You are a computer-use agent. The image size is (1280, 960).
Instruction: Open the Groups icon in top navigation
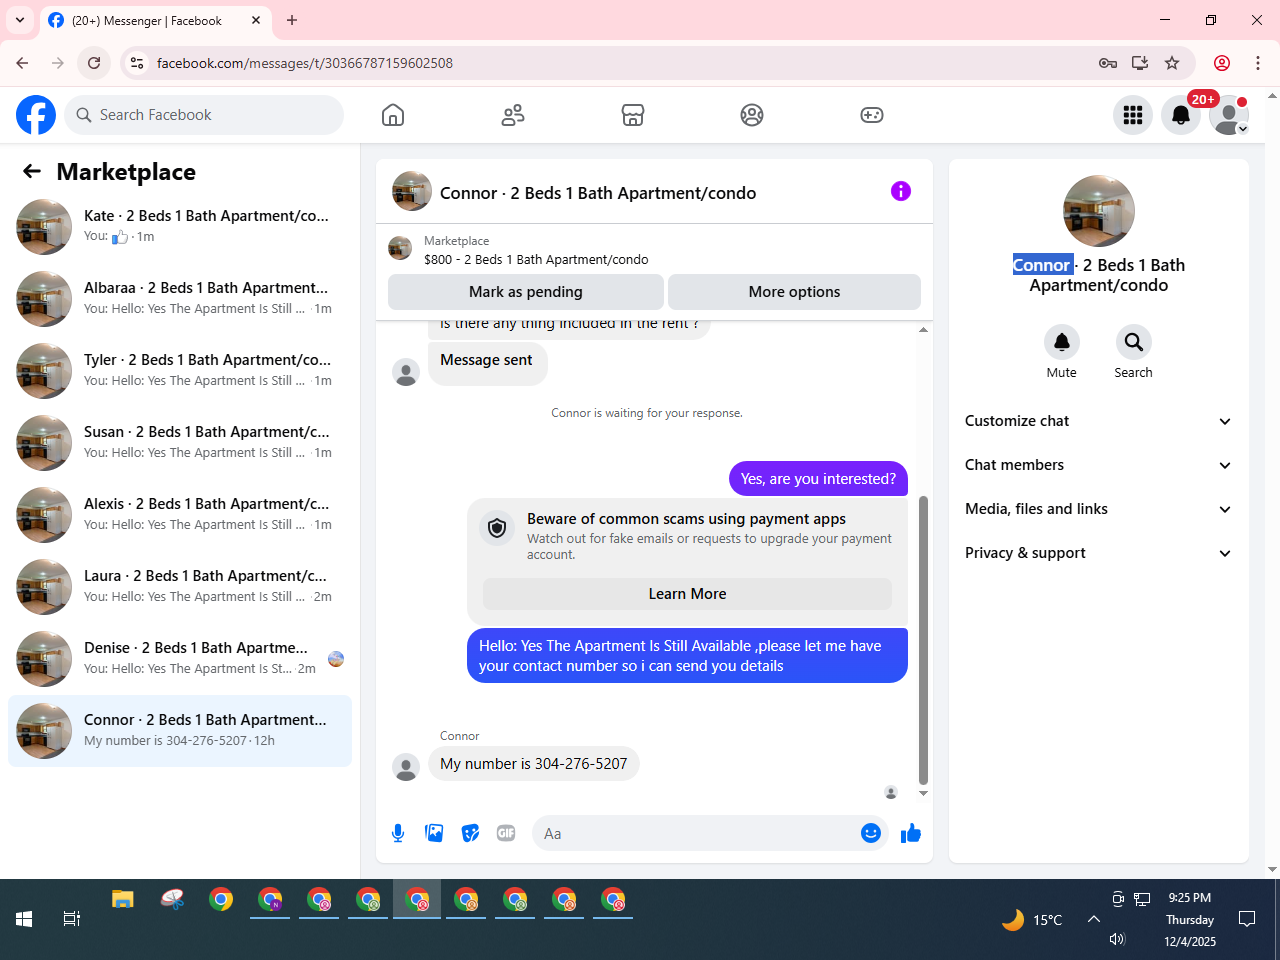click(752, 115)
